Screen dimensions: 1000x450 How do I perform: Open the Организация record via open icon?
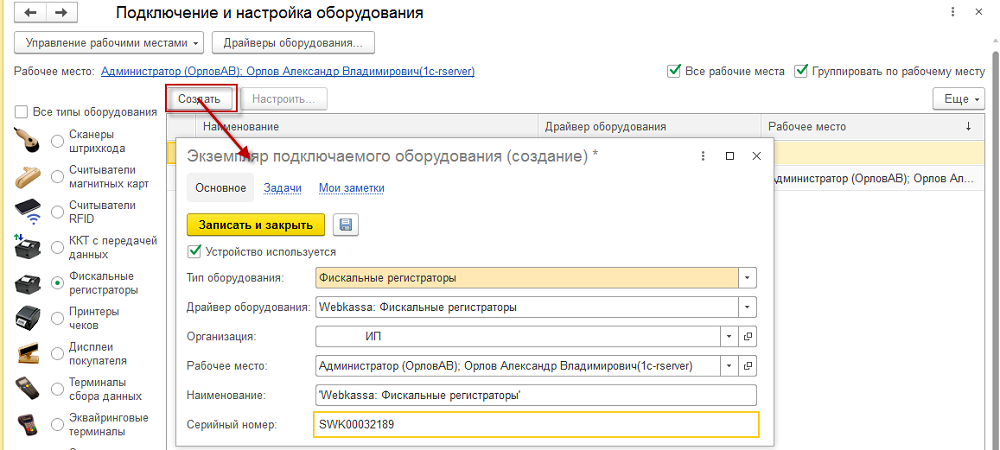[749, 336]
